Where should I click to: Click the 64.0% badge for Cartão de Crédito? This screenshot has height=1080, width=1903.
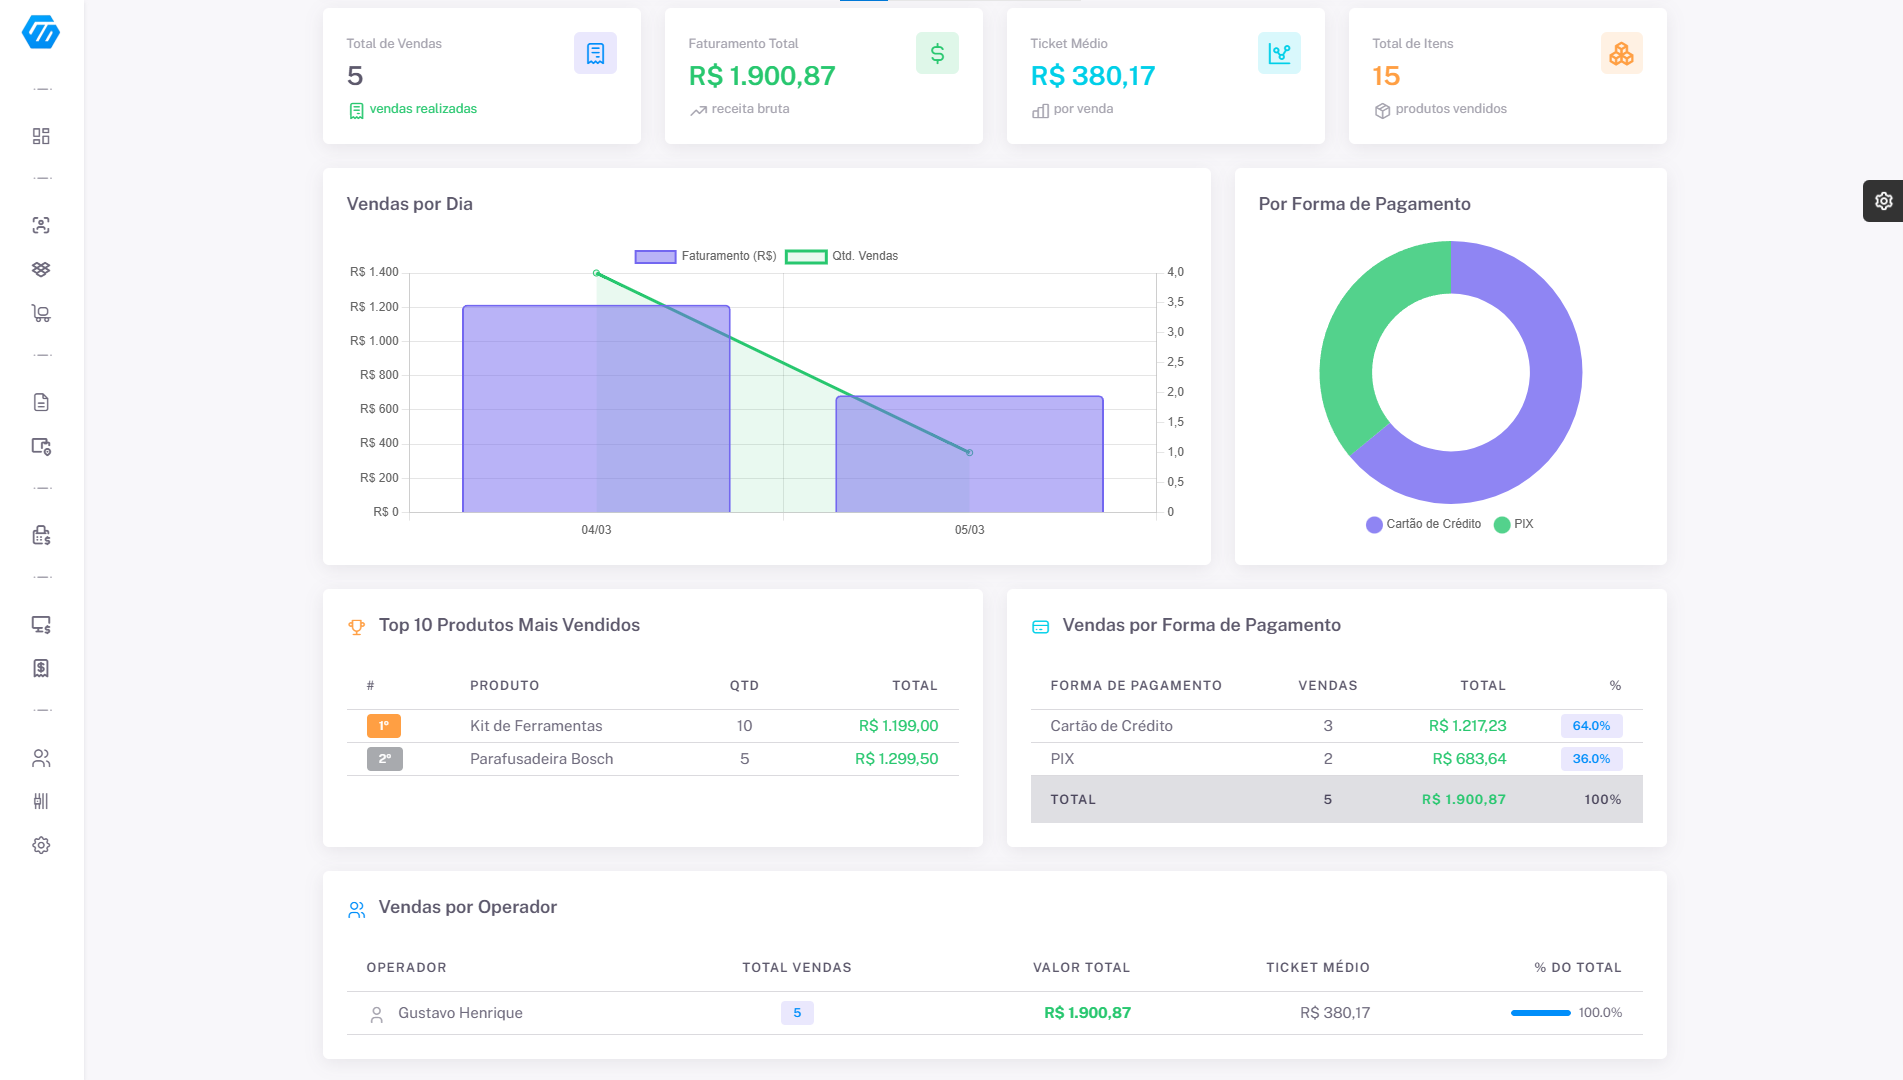1590,726
